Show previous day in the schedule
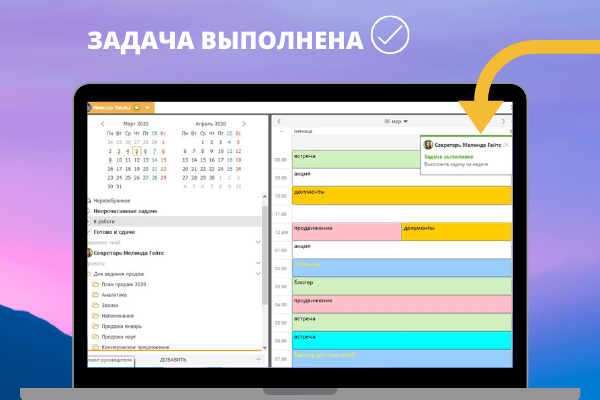Viewport: 600px width, 400px height. [x=279, y=122]
